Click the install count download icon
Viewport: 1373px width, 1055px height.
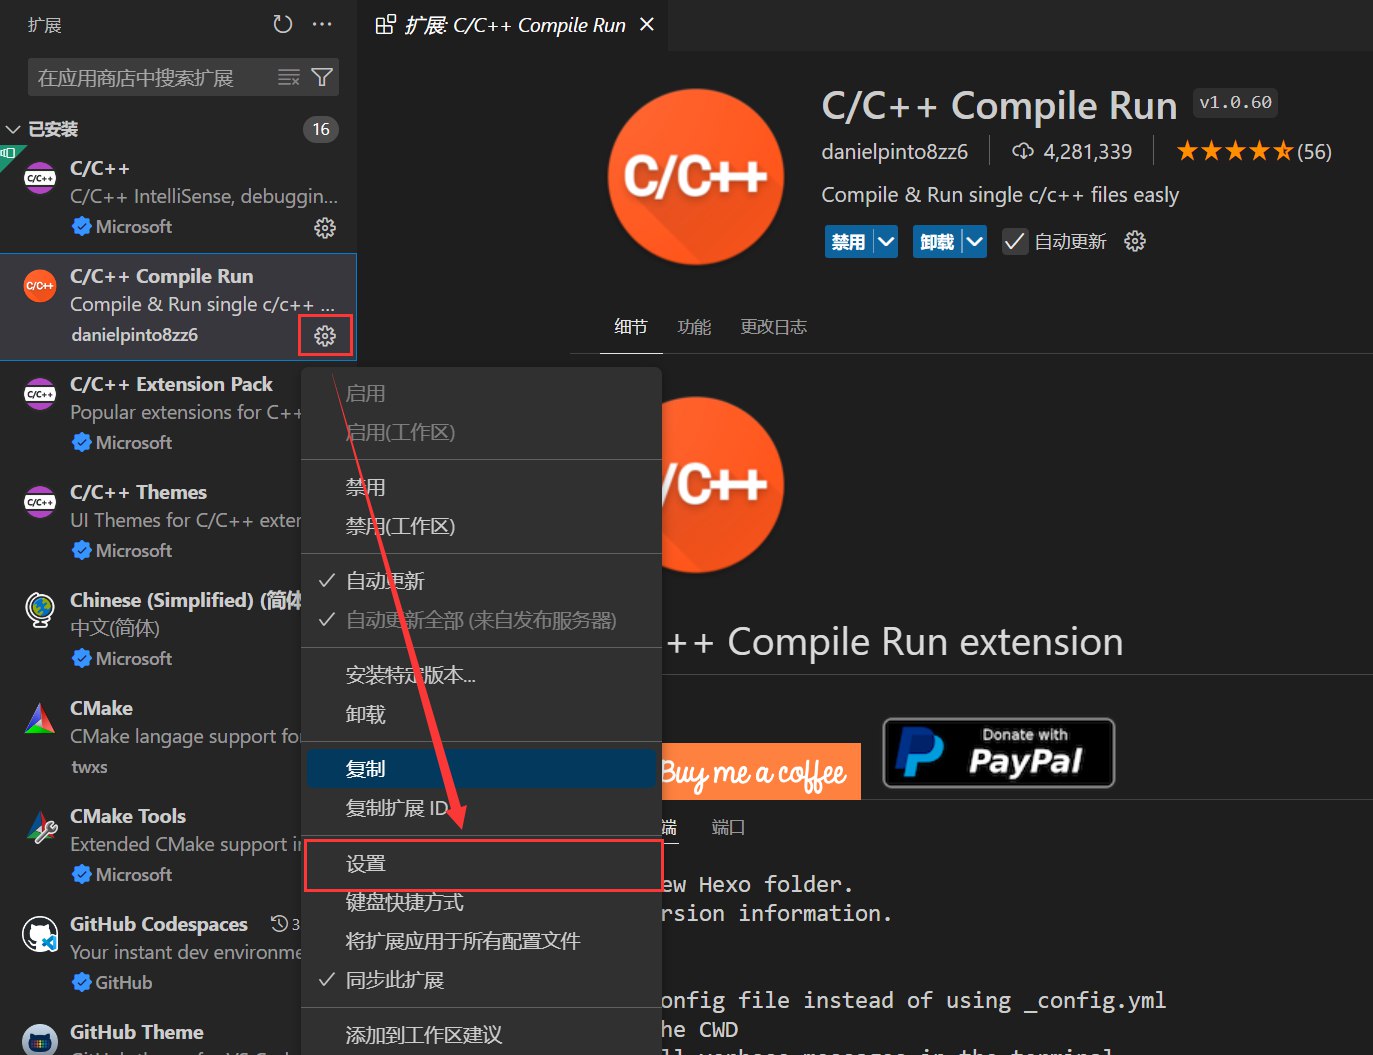click(x=1023, y=151)
